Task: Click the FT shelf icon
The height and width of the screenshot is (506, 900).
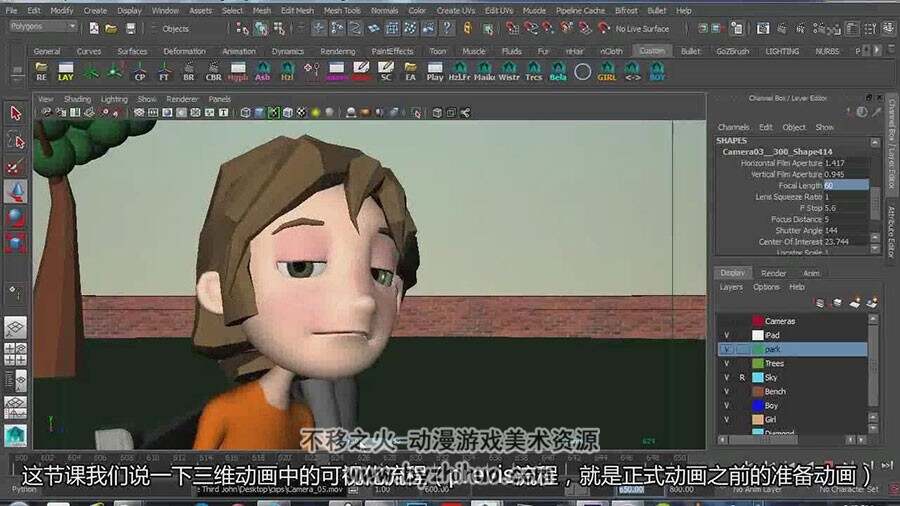Action: coord(164,72)
